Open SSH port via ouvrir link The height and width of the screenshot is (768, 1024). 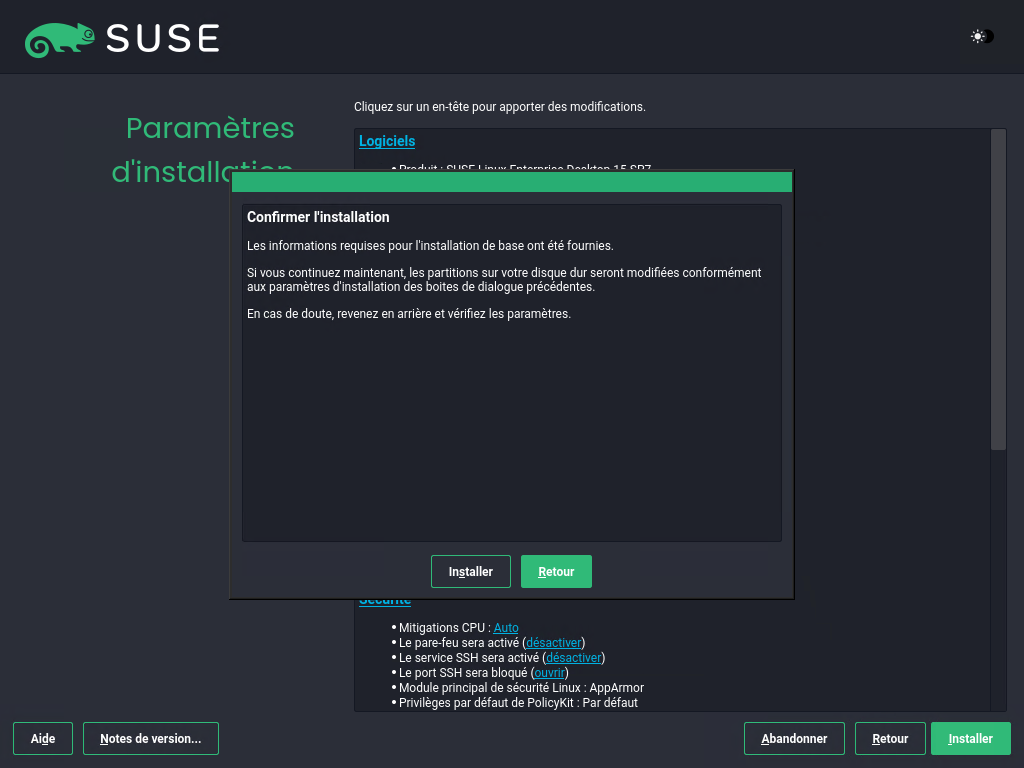(x=549, y=673)
